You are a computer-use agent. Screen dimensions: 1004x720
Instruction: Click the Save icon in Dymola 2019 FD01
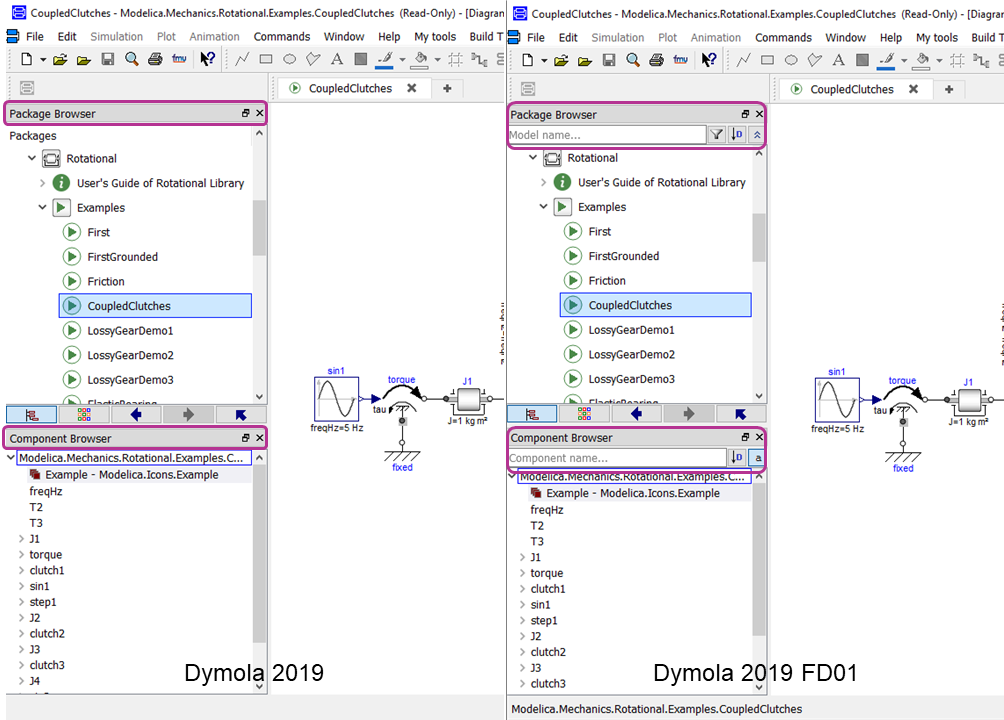609,60
